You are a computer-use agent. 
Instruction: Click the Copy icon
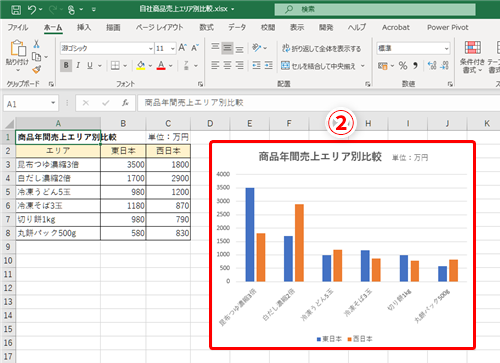[36, 57]
